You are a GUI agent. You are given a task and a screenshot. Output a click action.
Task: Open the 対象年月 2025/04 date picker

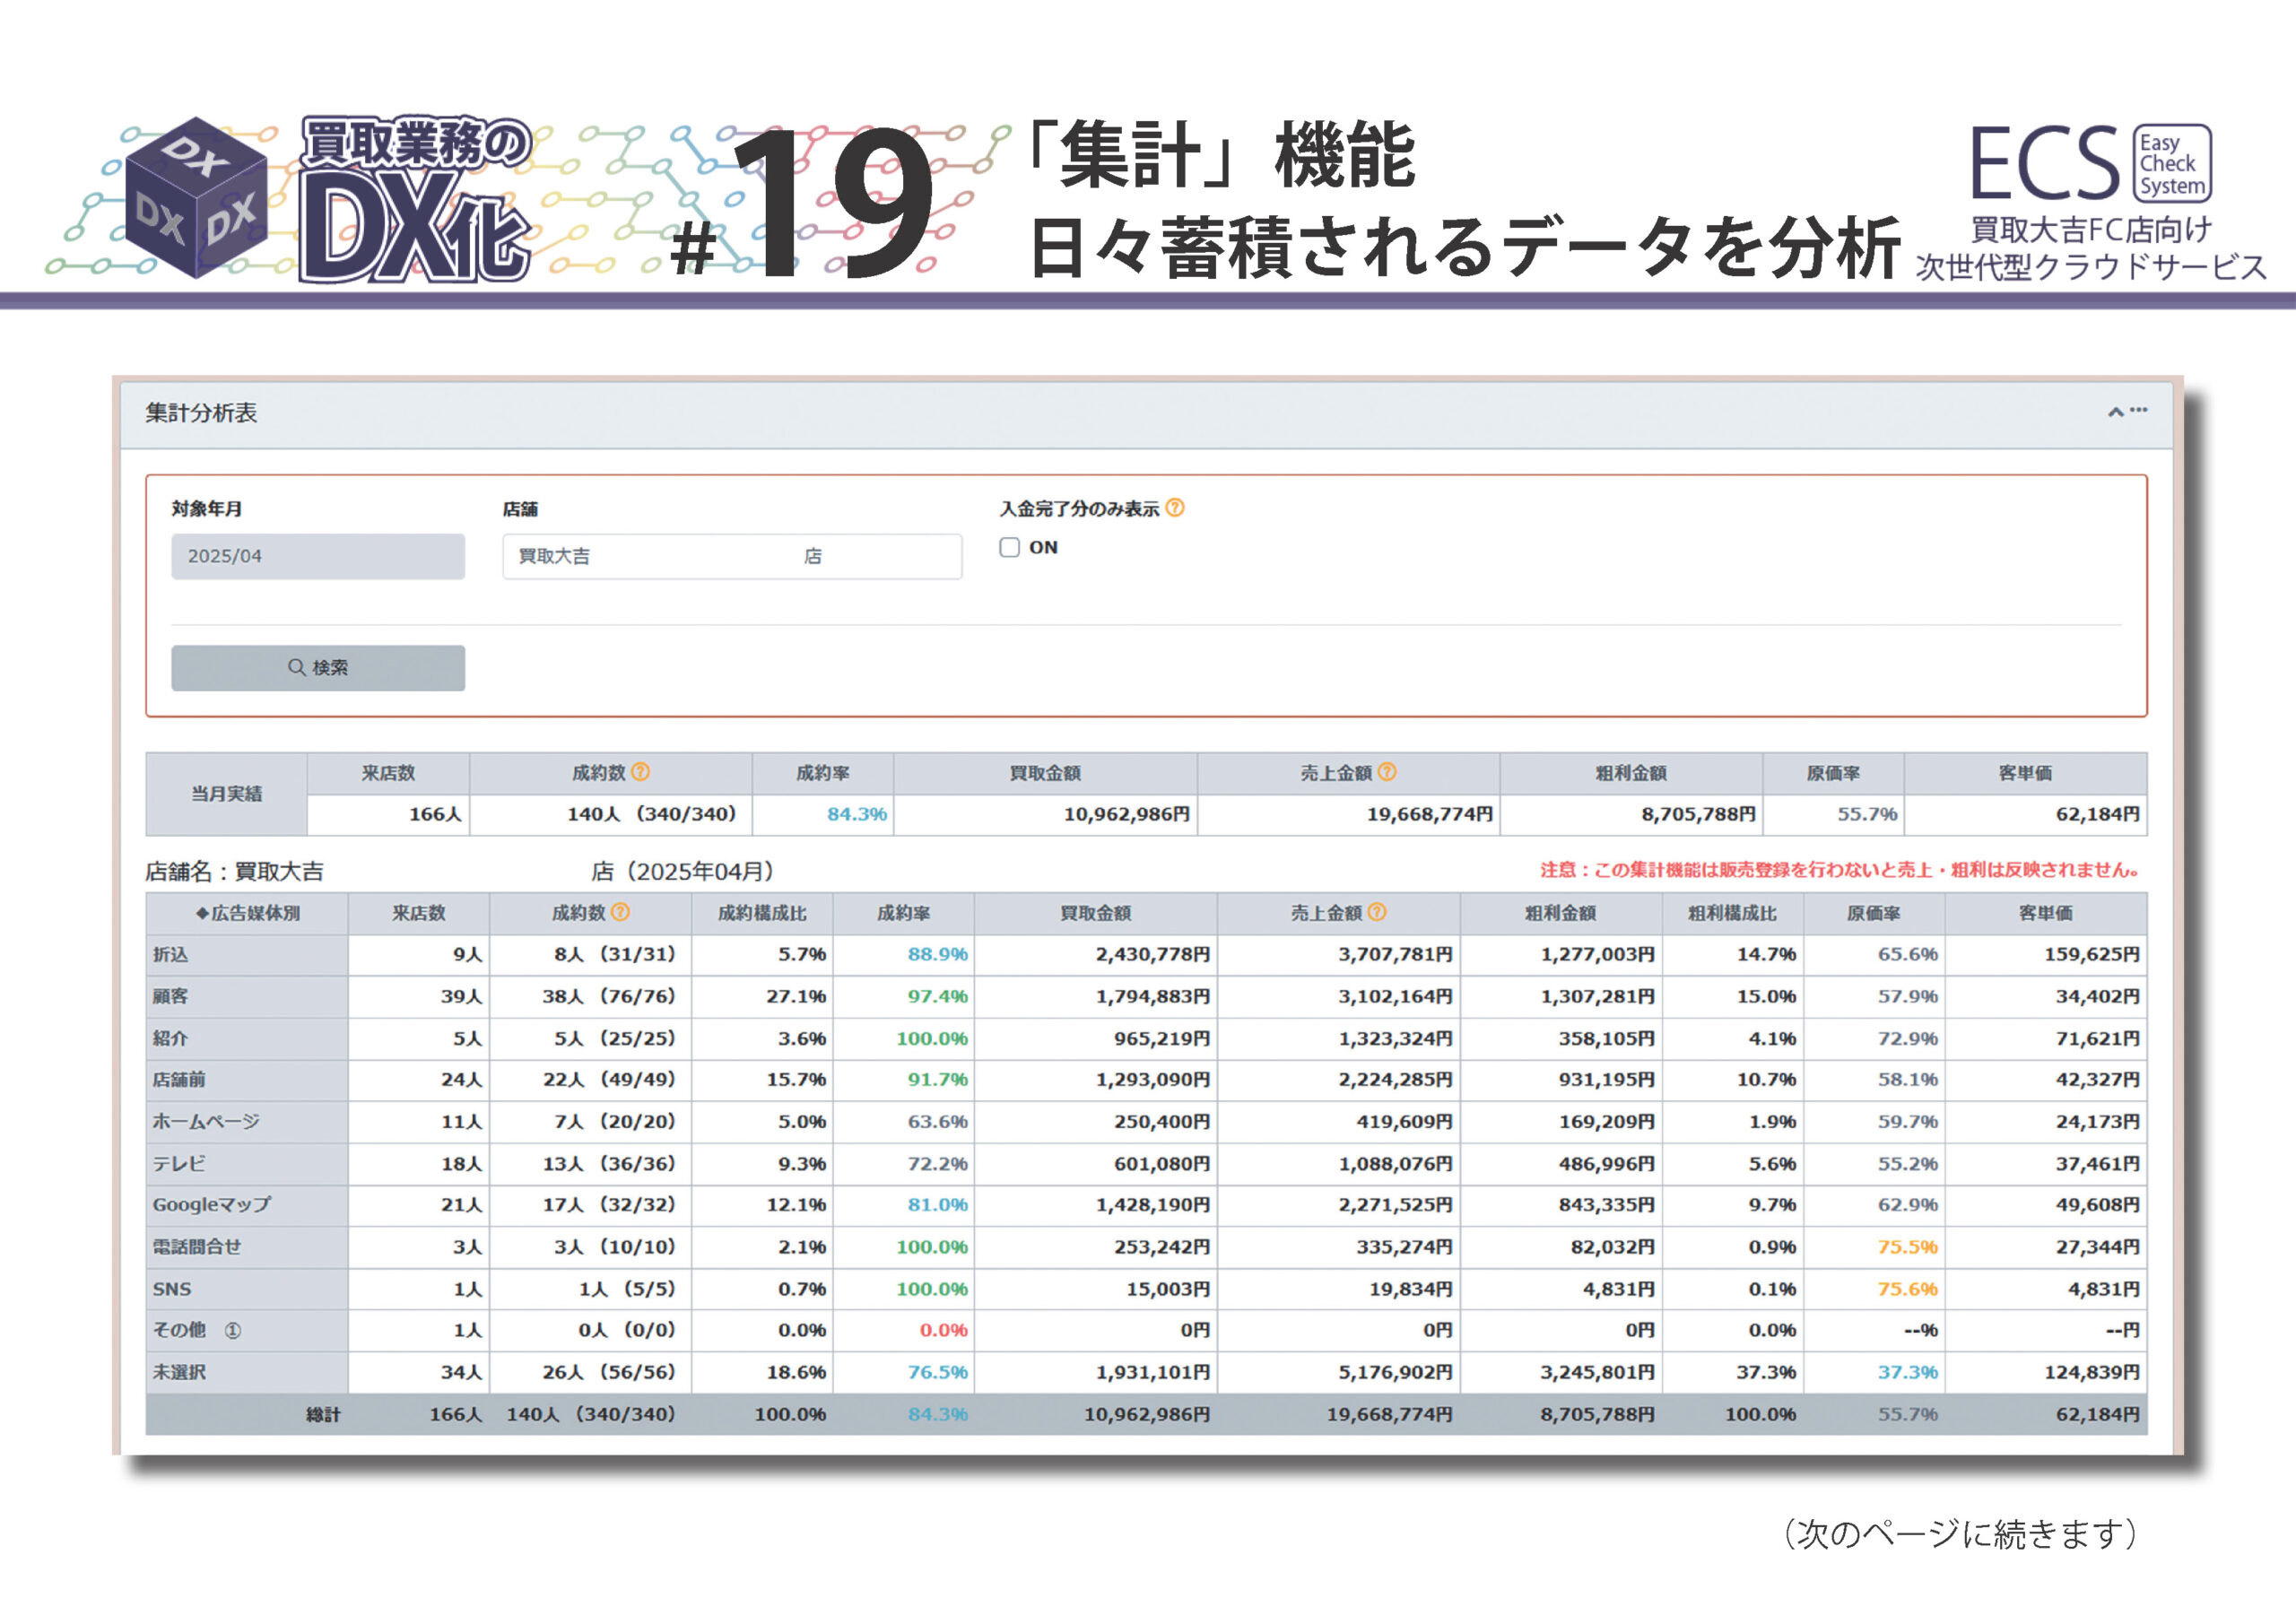318,556
